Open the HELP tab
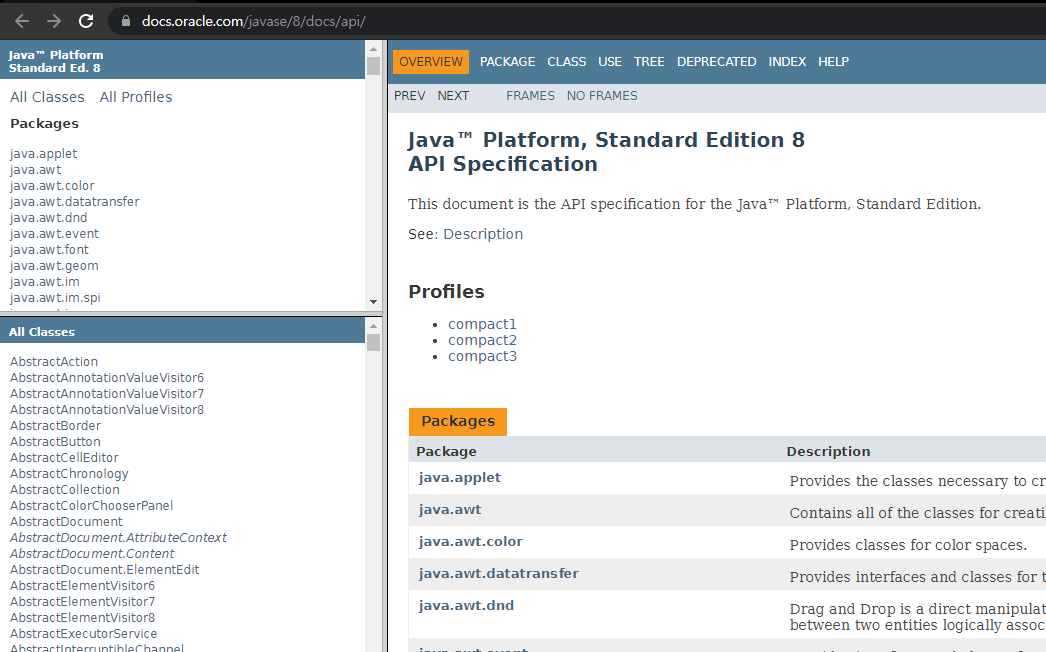The height and width of the screenshot is (652, 1046). [834, 61]
